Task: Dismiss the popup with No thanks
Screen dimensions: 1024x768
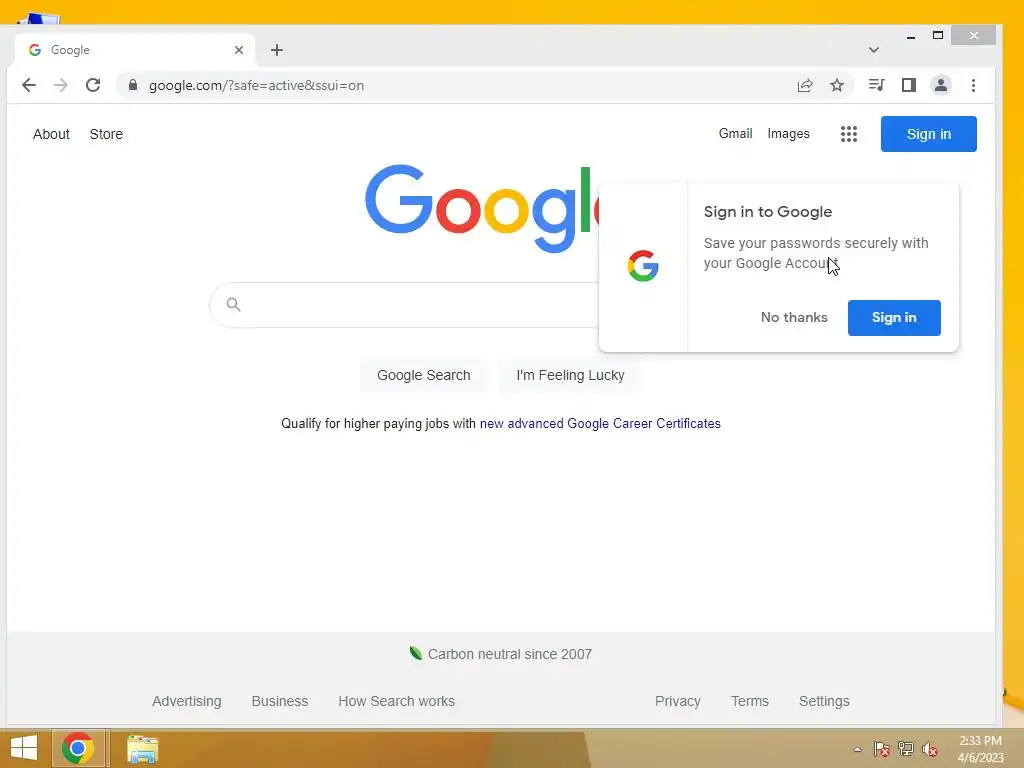Action: click(793, 317)
